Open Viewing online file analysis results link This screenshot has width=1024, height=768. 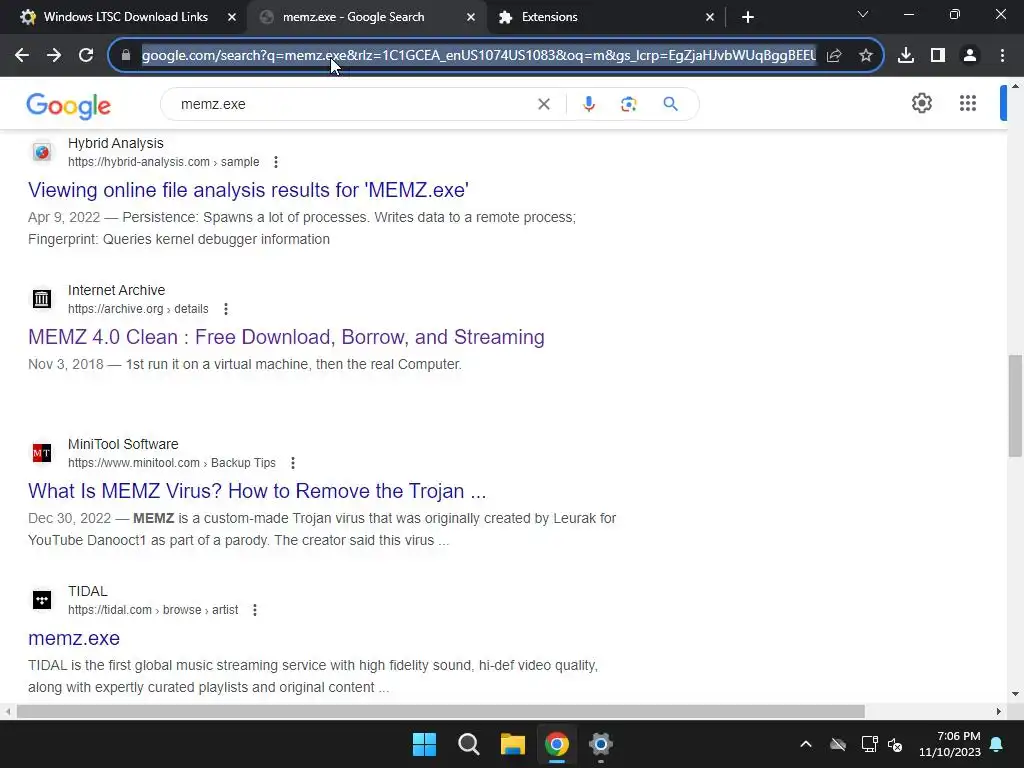[x=248, y=190]
